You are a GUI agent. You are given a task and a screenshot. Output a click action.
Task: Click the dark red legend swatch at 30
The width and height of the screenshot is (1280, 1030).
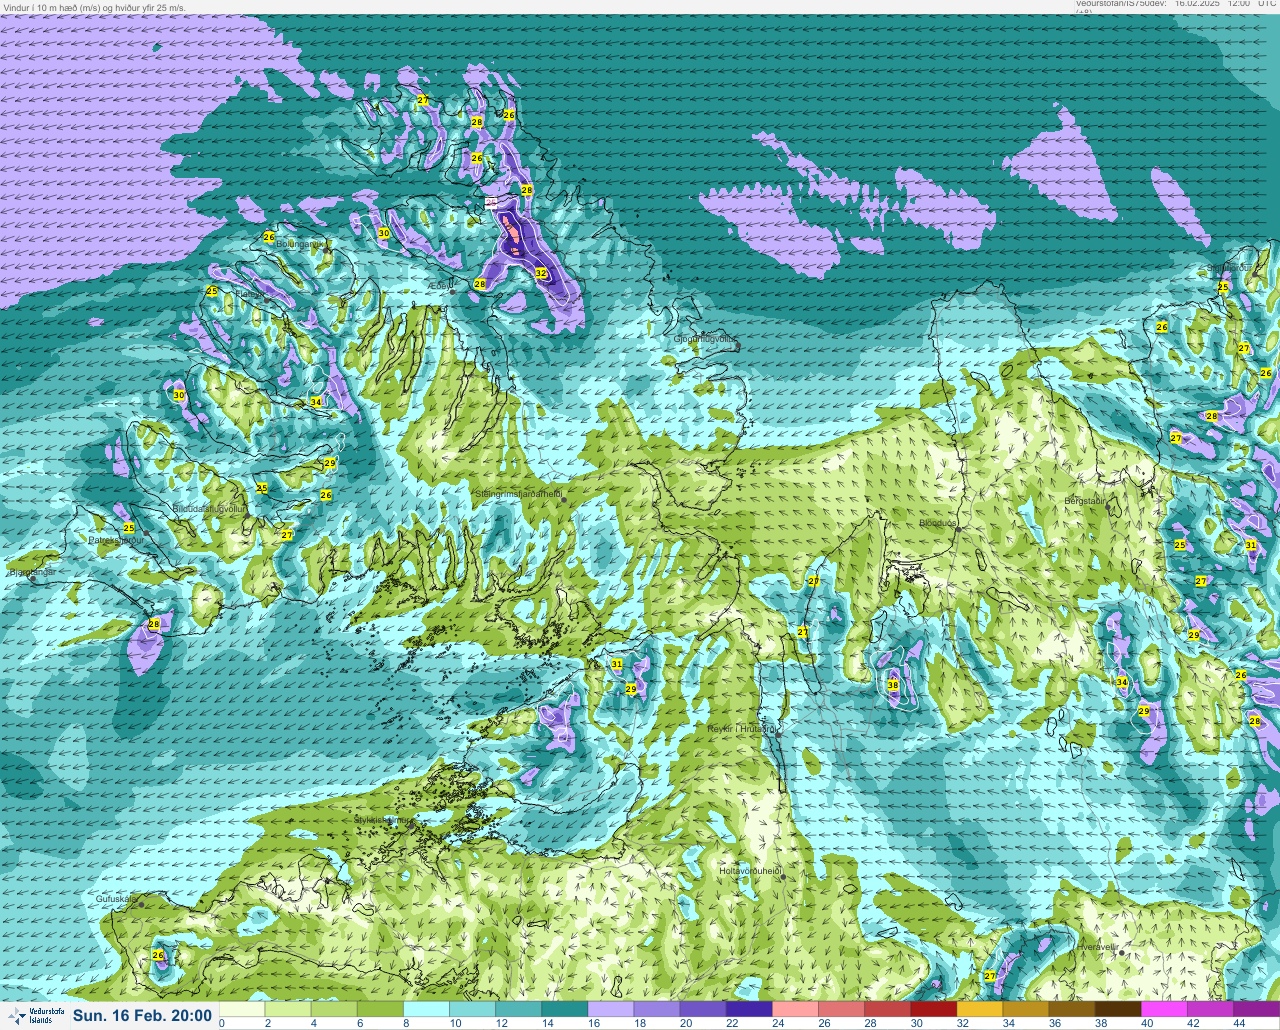coord(935,1009)
